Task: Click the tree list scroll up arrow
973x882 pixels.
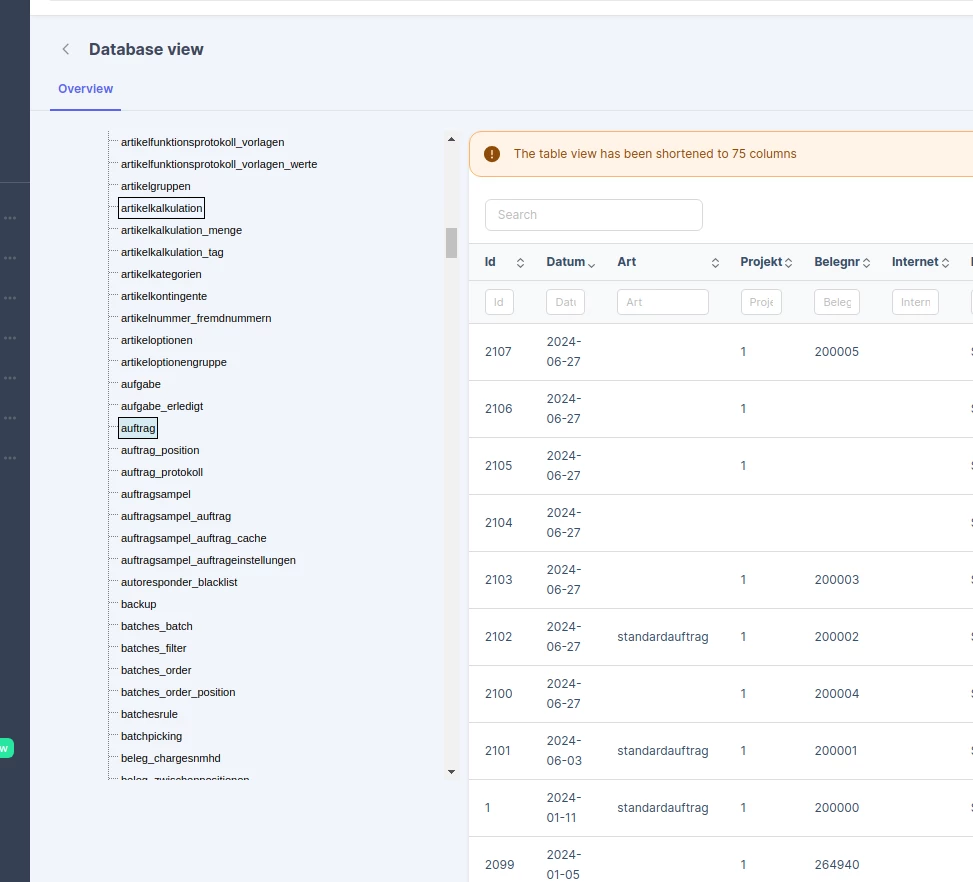Action: (x=451, y=139)
